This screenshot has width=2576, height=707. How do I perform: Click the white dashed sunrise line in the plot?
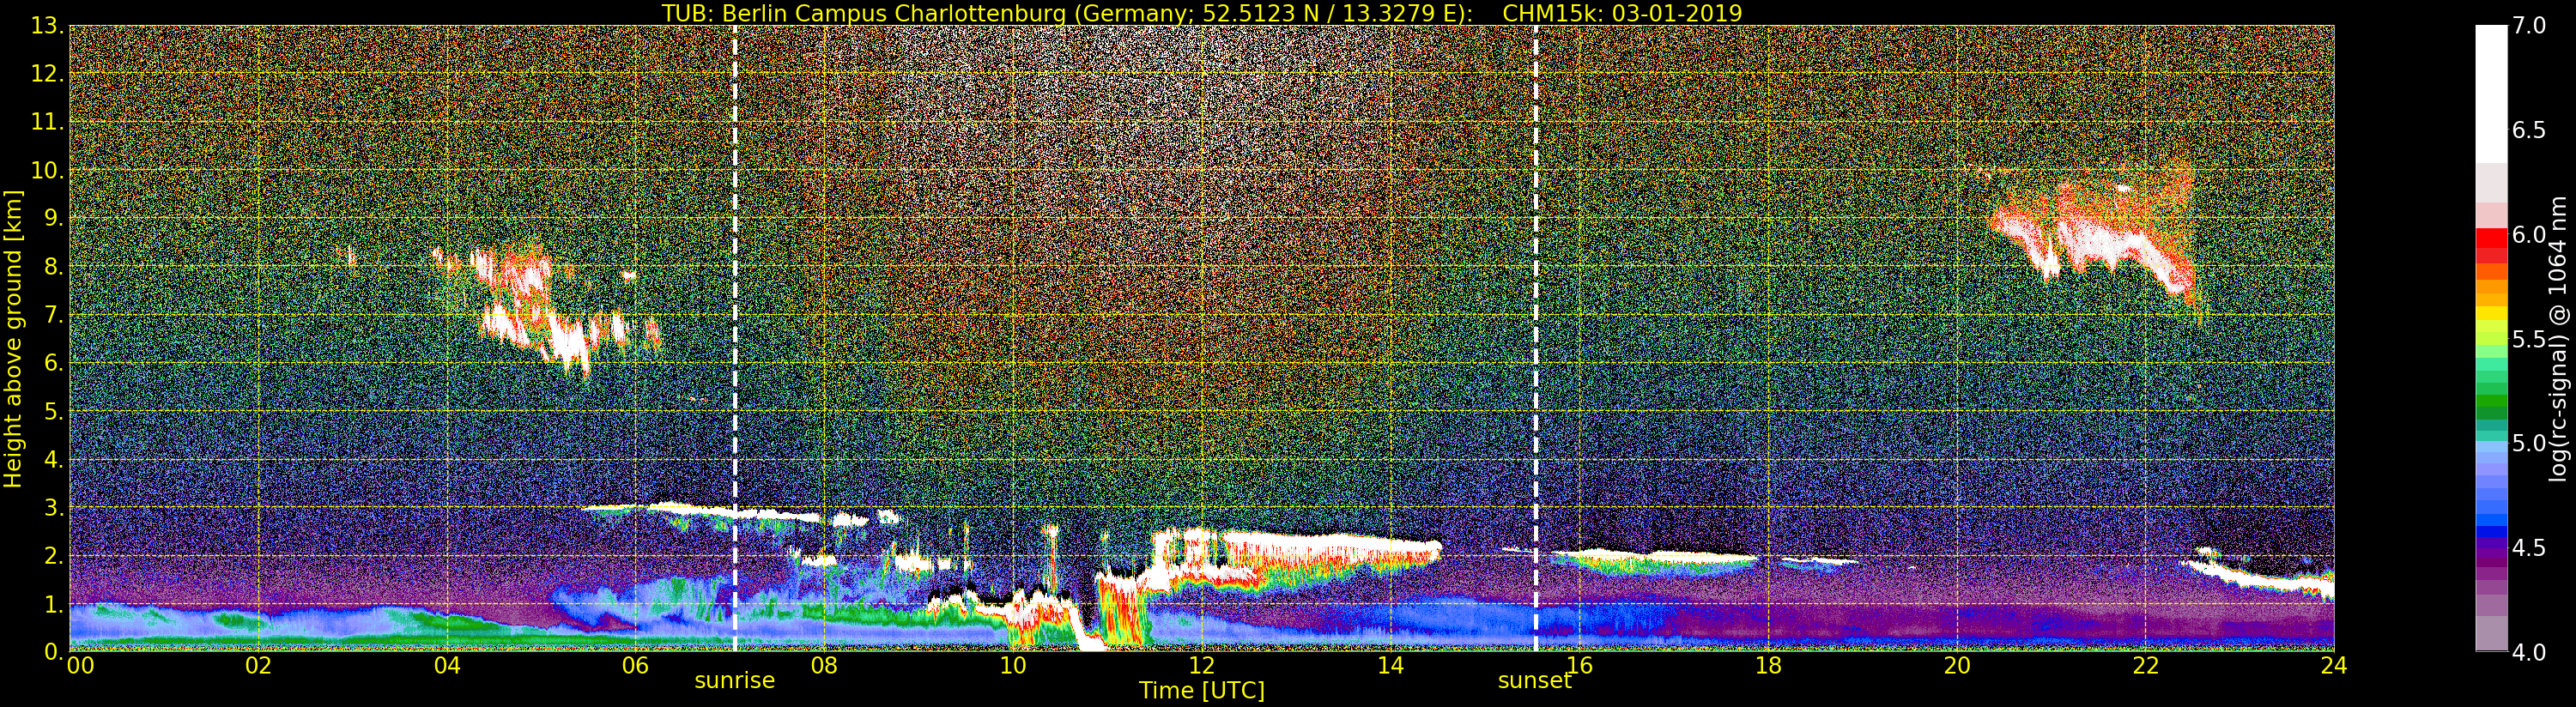(x=735, y=338)
